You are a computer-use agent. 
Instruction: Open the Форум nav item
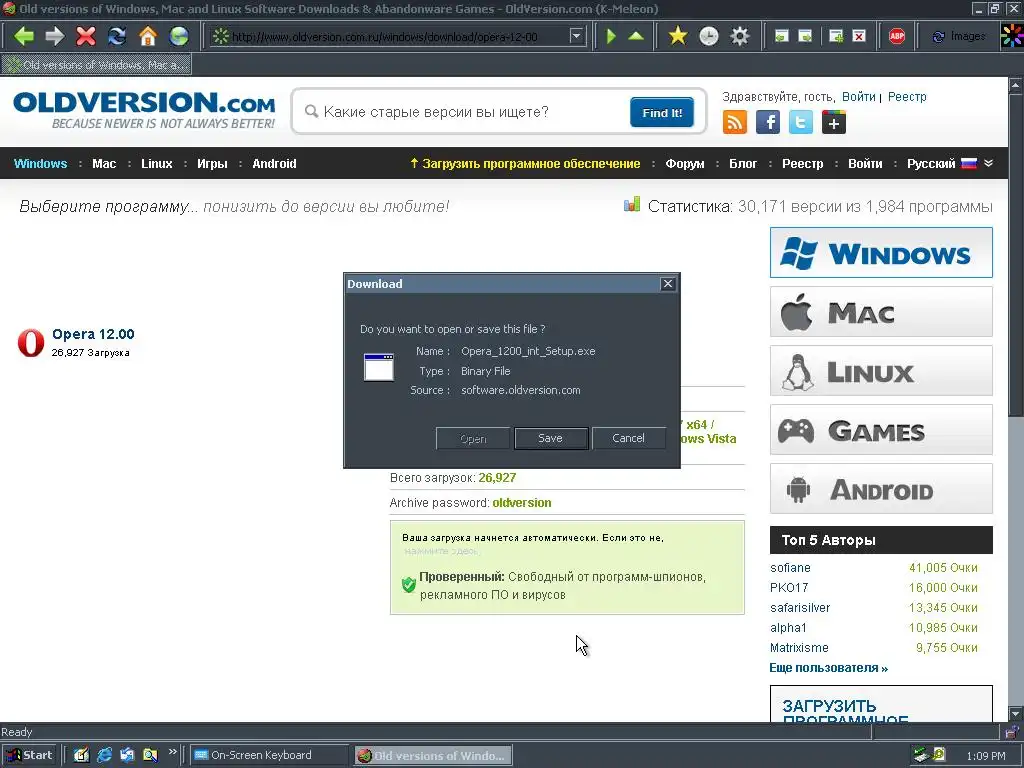[684, 163]
